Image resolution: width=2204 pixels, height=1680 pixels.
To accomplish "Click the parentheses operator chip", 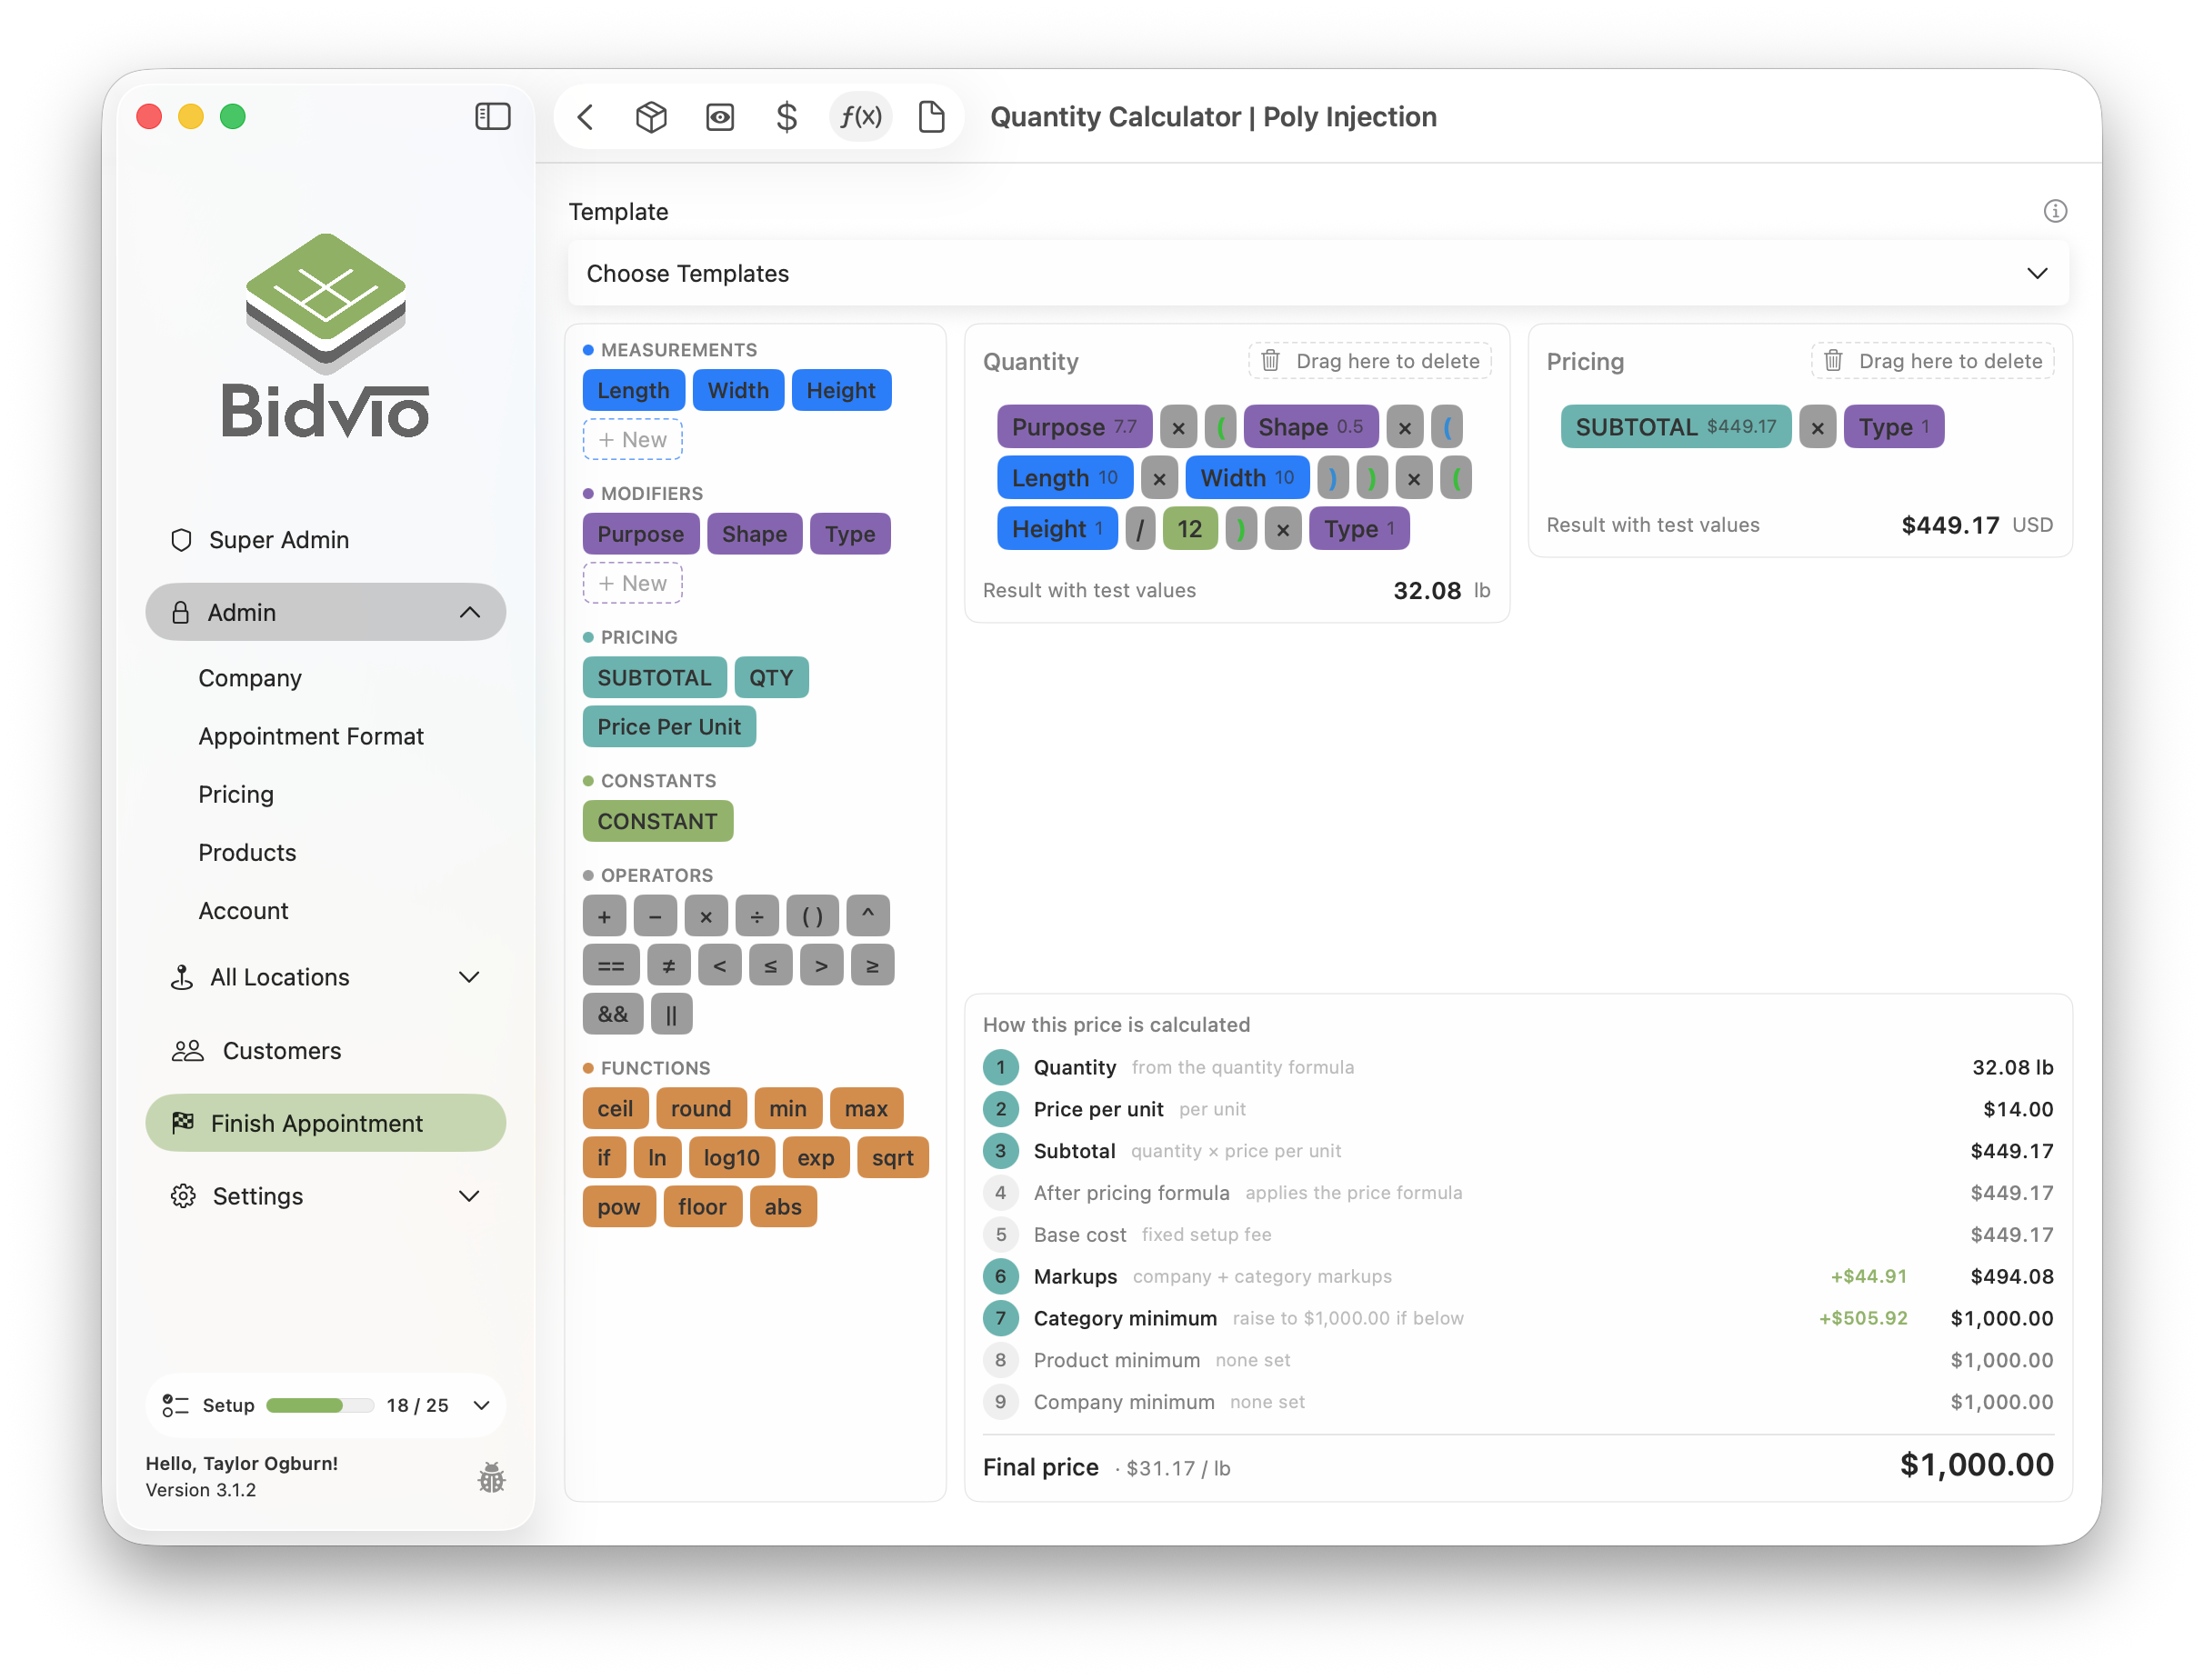I will click(812, 916).
